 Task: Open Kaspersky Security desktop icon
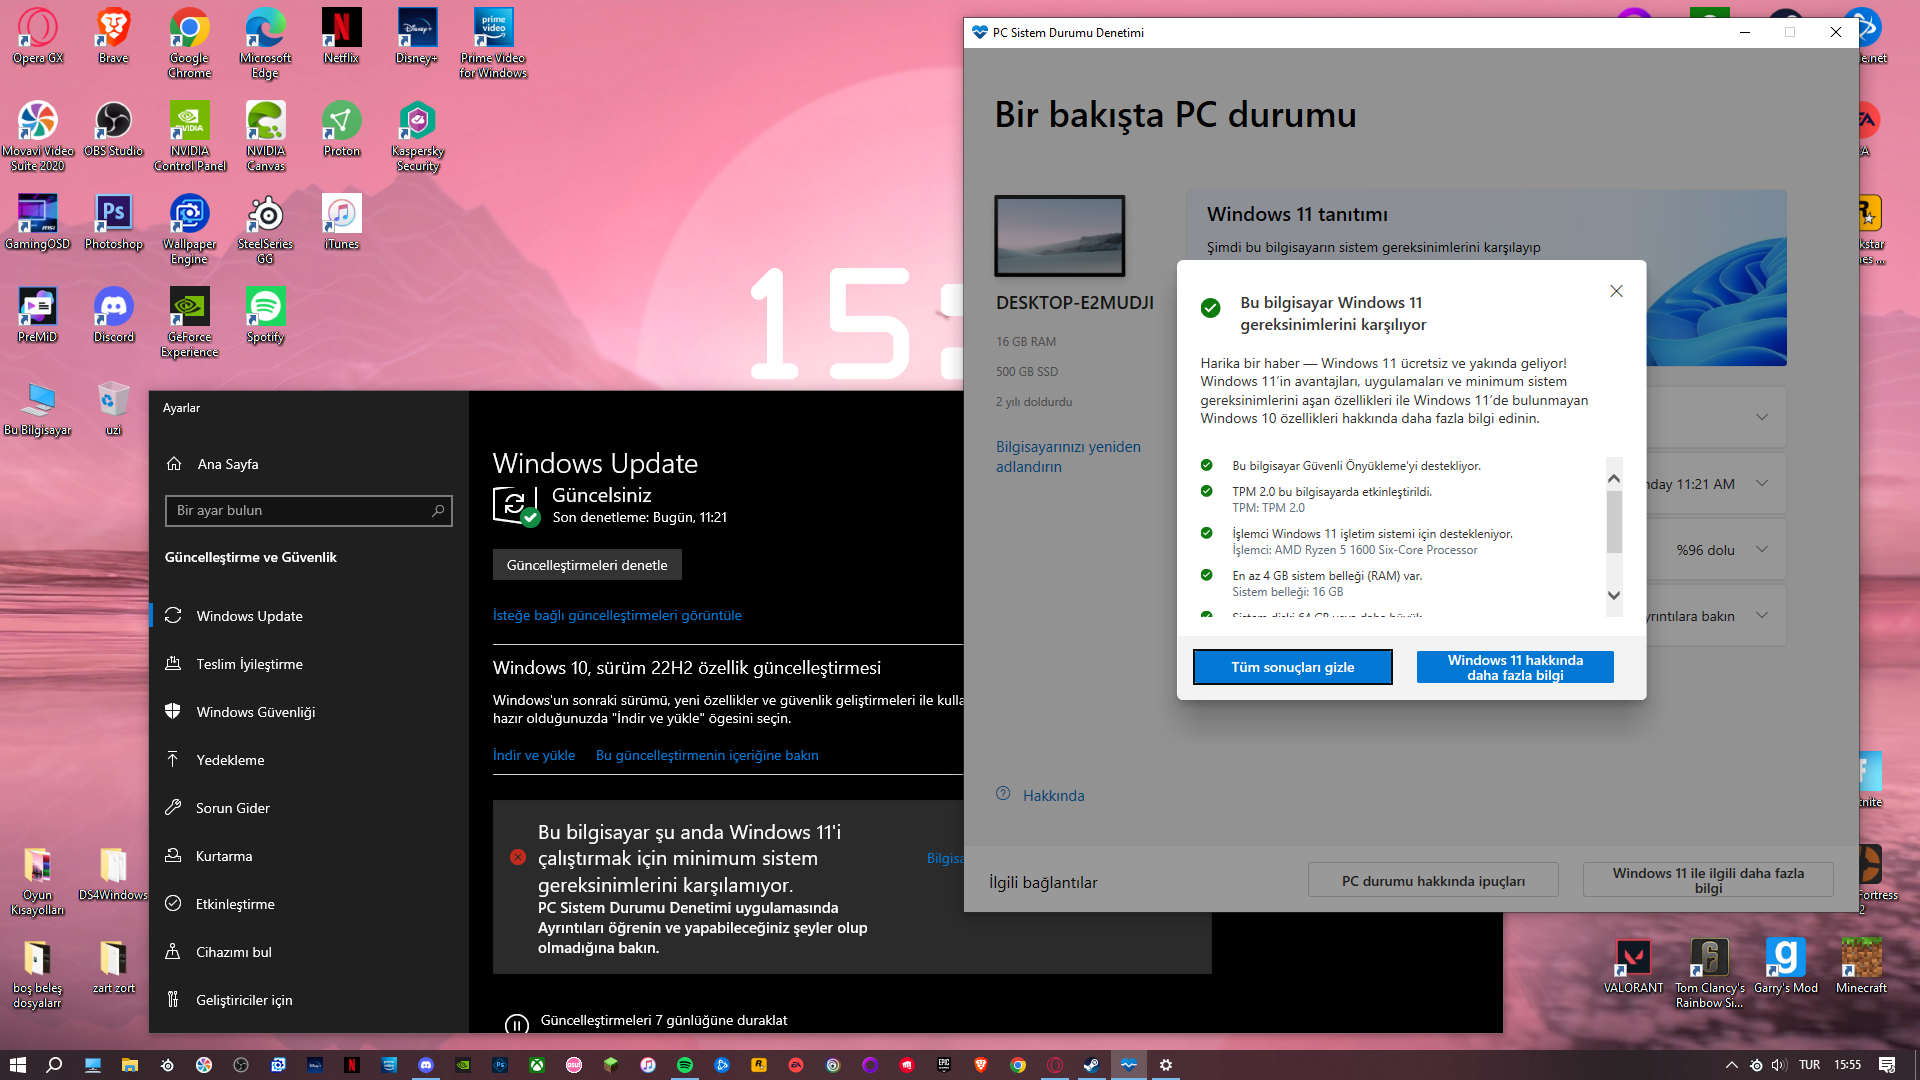click(417, 122)
